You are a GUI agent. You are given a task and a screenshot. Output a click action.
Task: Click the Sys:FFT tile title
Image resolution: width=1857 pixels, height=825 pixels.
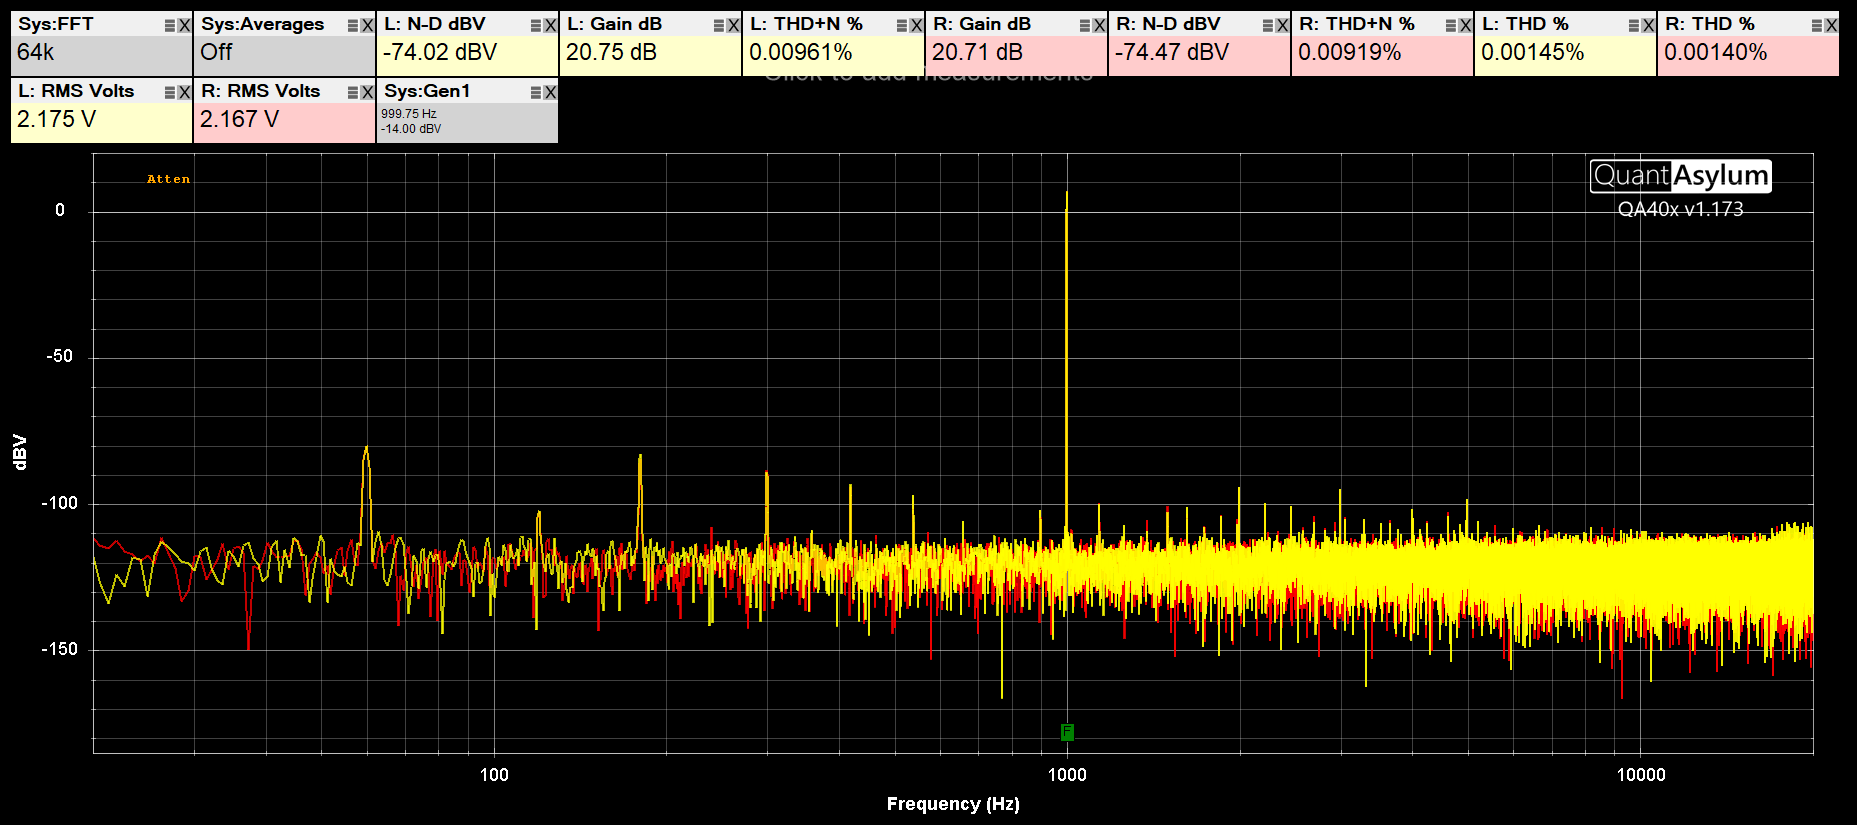point(56,24)
